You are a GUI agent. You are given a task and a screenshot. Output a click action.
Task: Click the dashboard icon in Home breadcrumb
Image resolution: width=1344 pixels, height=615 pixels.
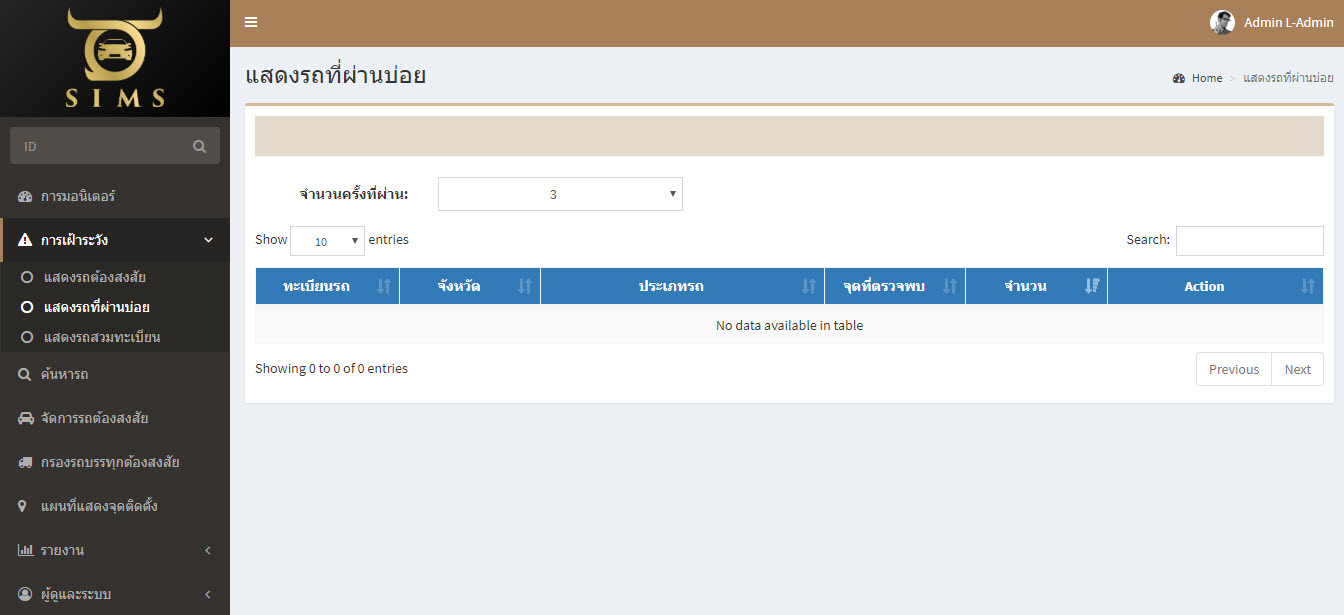(x=1179, y=78)
